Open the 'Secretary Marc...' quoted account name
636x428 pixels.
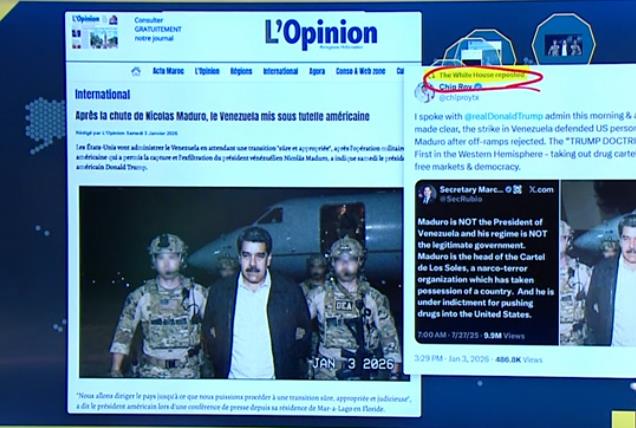471,189
